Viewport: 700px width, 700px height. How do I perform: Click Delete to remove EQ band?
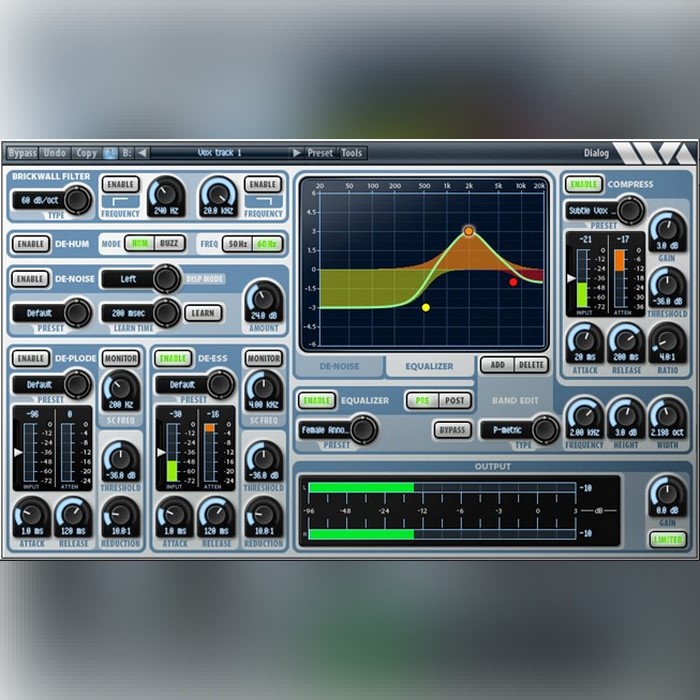point(531,365)
